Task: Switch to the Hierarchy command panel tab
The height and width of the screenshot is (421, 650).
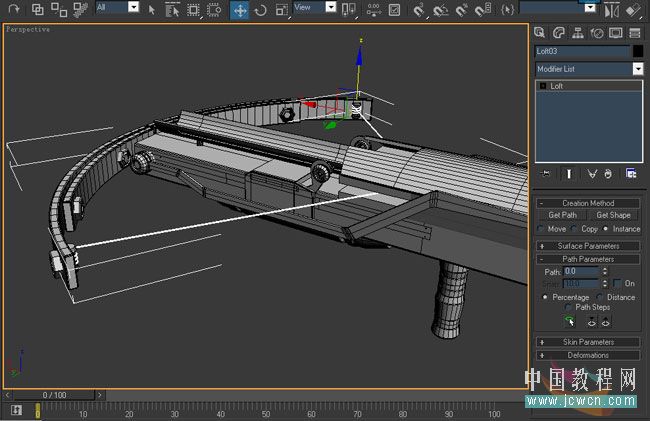Action: coord(578,33)
